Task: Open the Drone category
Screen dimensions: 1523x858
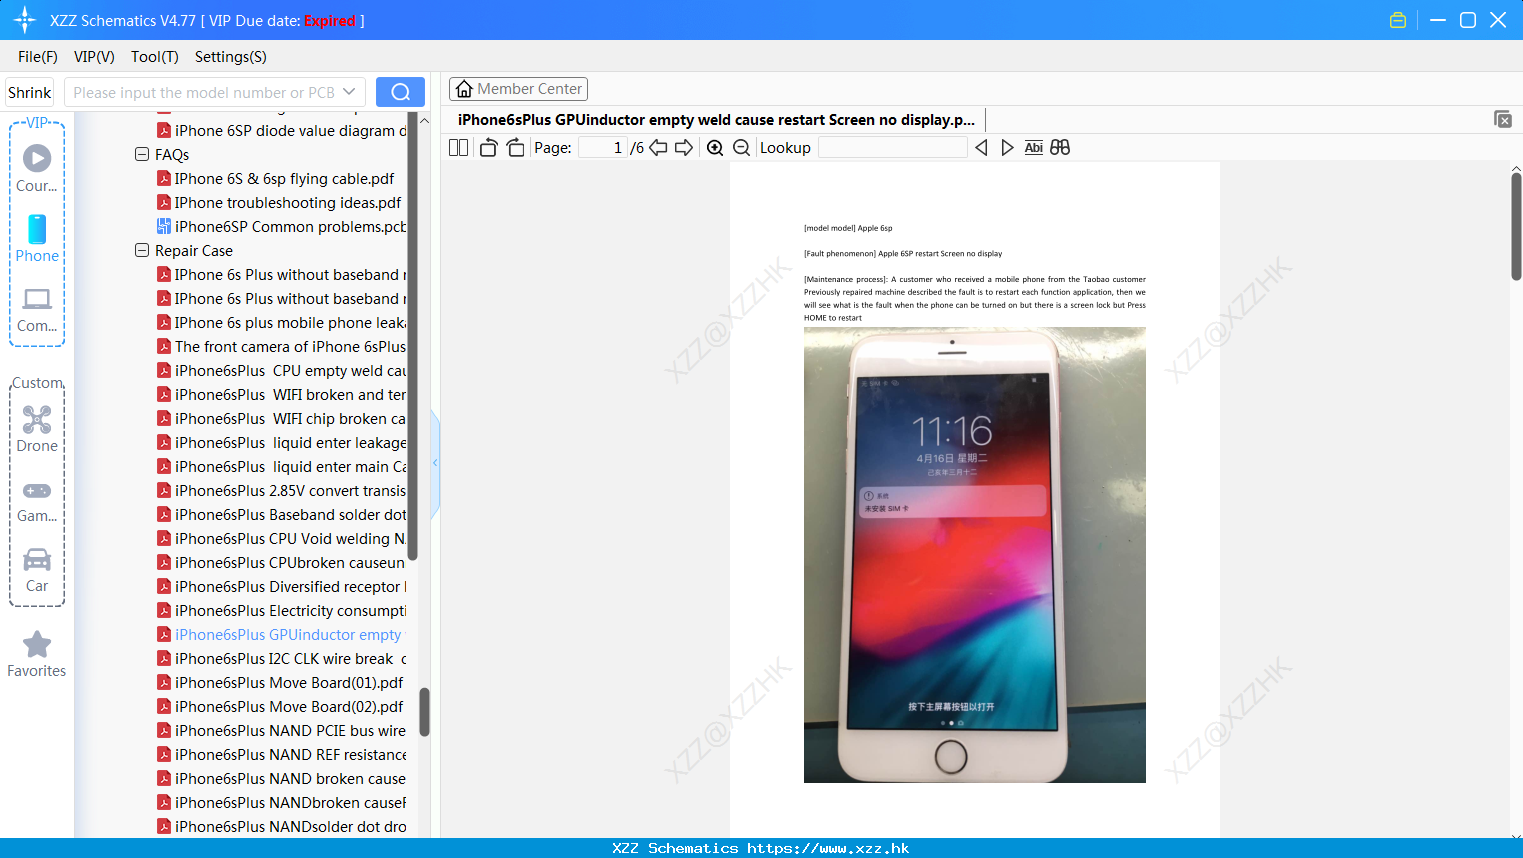Action: click(x=37, y=429)
